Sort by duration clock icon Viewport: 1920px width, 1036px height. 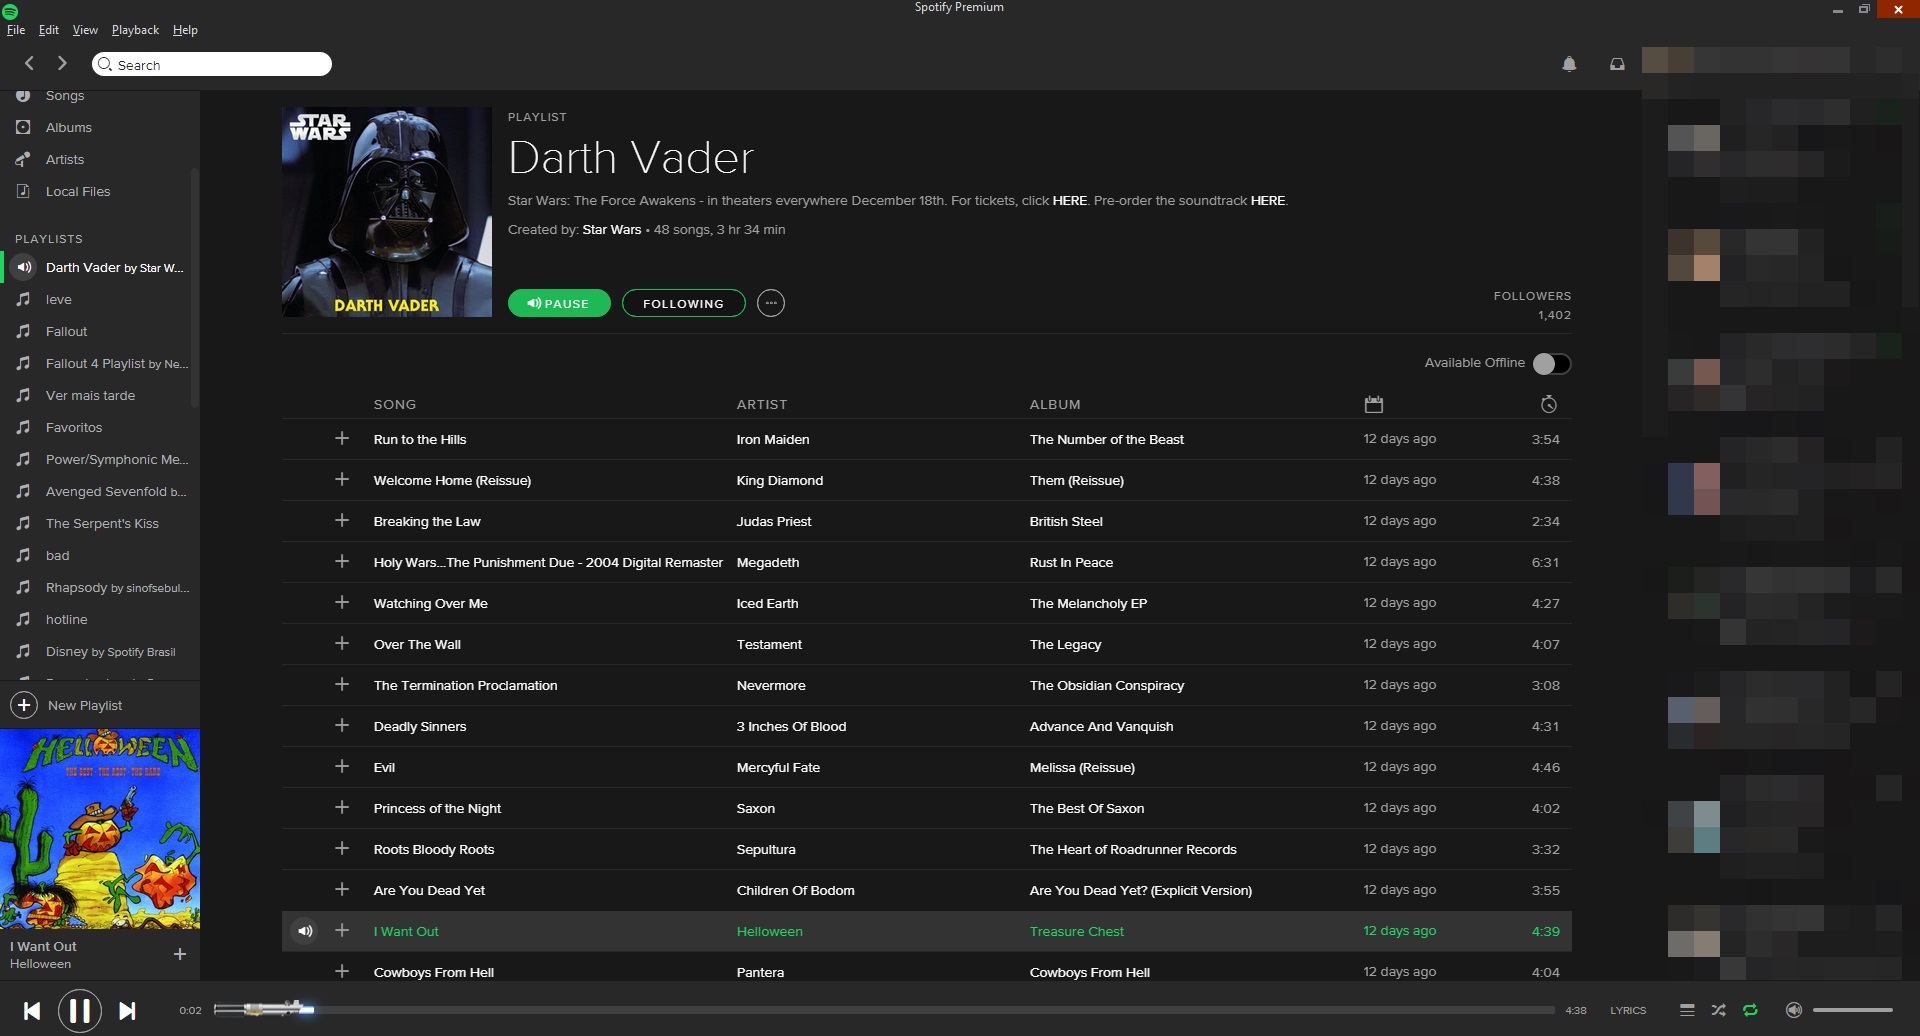click(1548, 404)
